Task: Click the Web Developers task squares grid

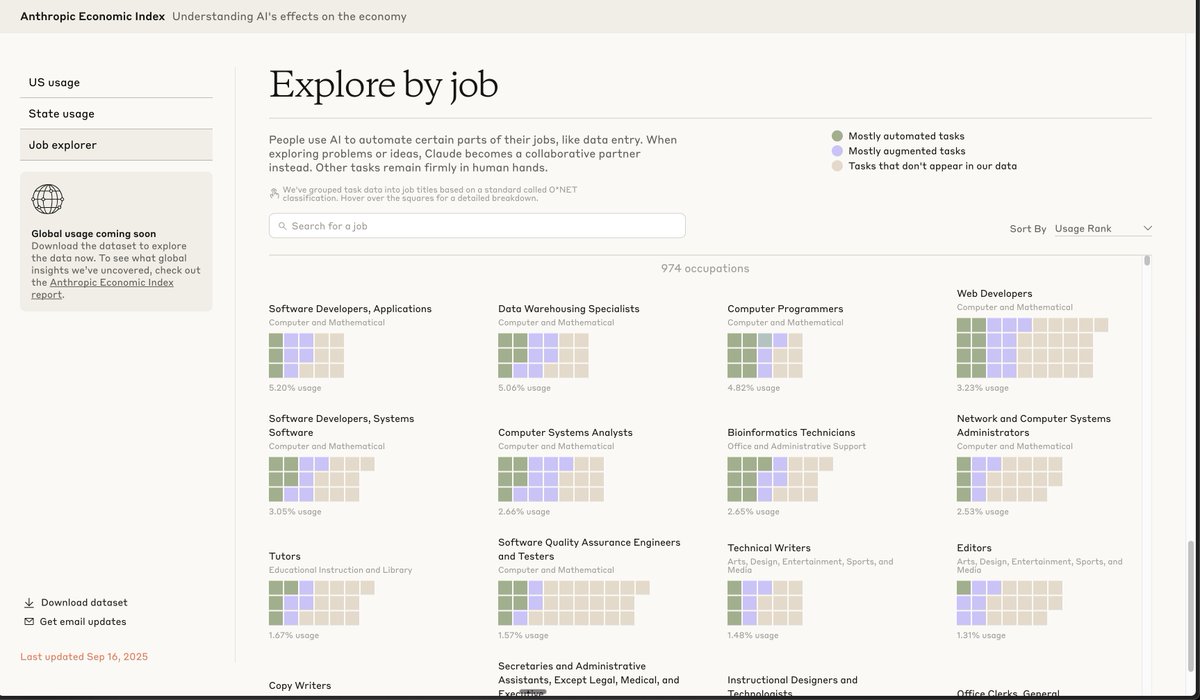Action: 1032,348
